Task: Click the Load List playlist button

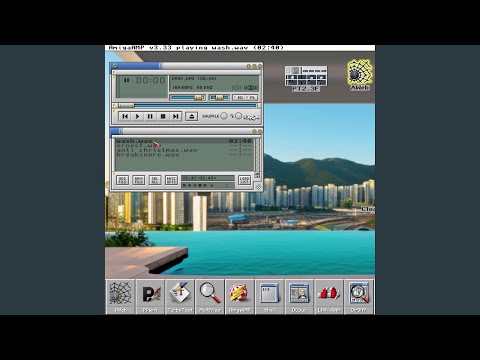Action: click(244, 180)
